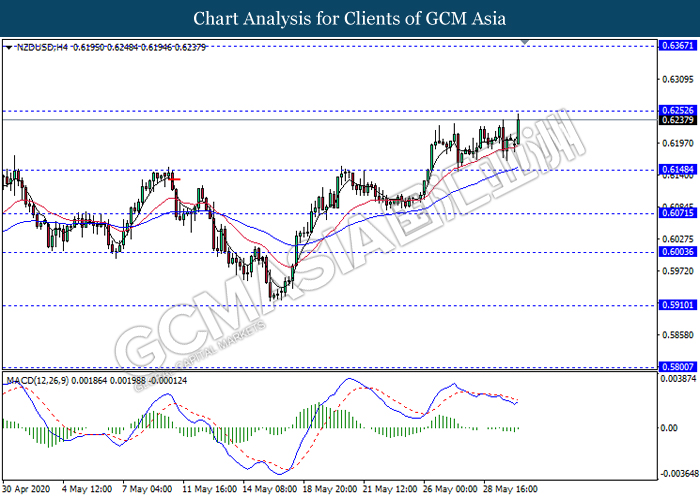Click the MACD scale value -0.003648
This screenshot has height=500, width=700.
[x=677, y=473]
